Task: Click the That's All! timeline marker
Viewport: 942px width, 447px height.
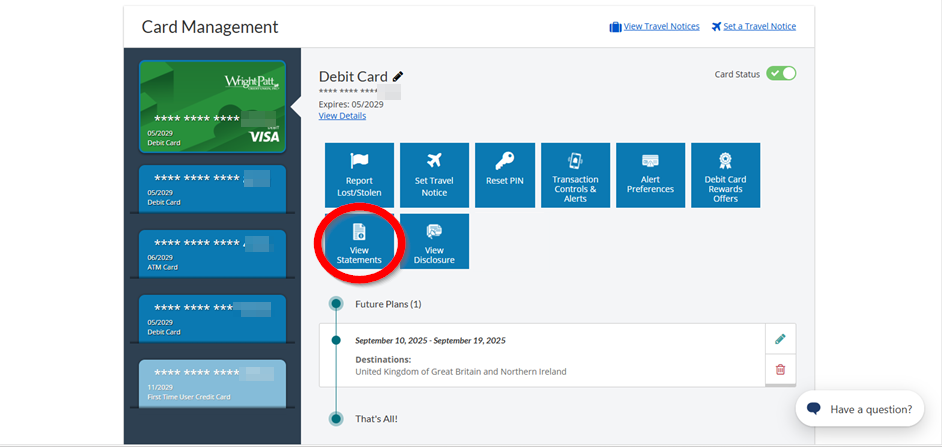Action: pos(336,419)
